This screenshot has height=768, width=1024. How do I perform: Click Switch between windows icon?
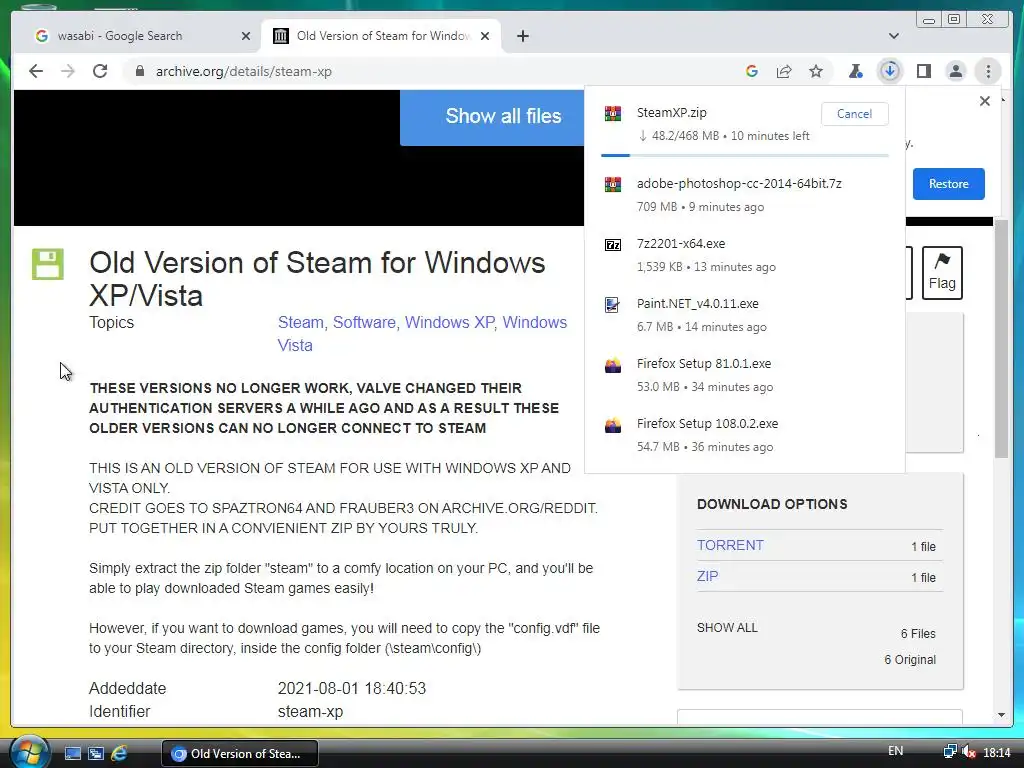click(x=96, y=754)
